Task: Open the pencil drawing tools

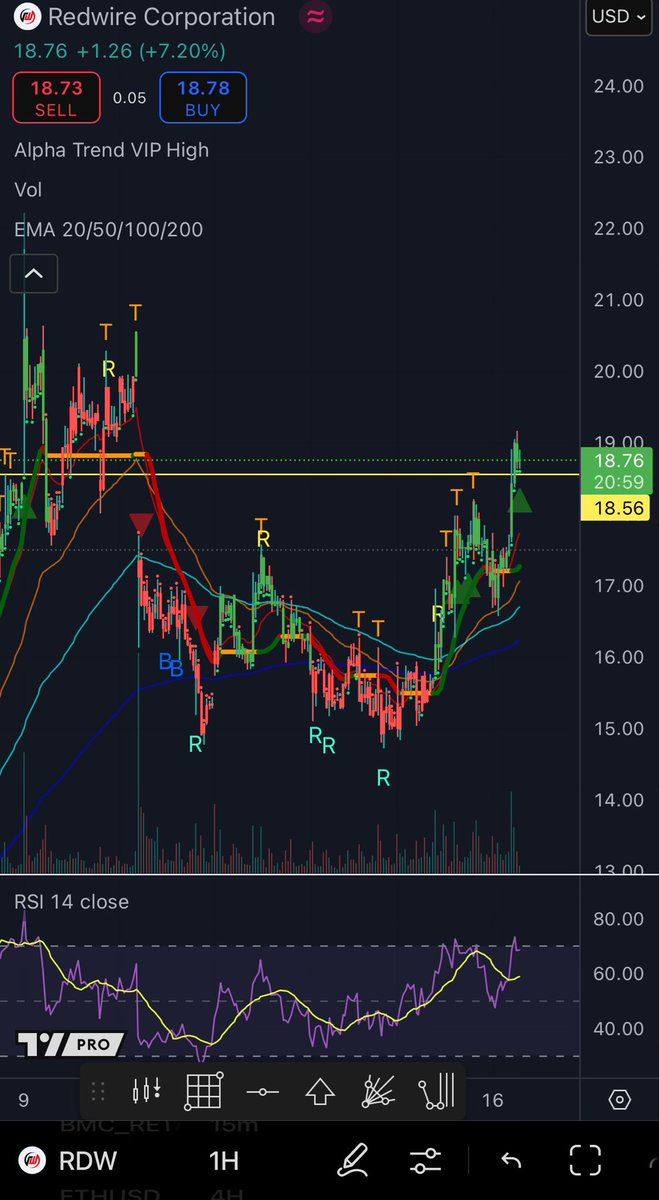Action: 352,1161
